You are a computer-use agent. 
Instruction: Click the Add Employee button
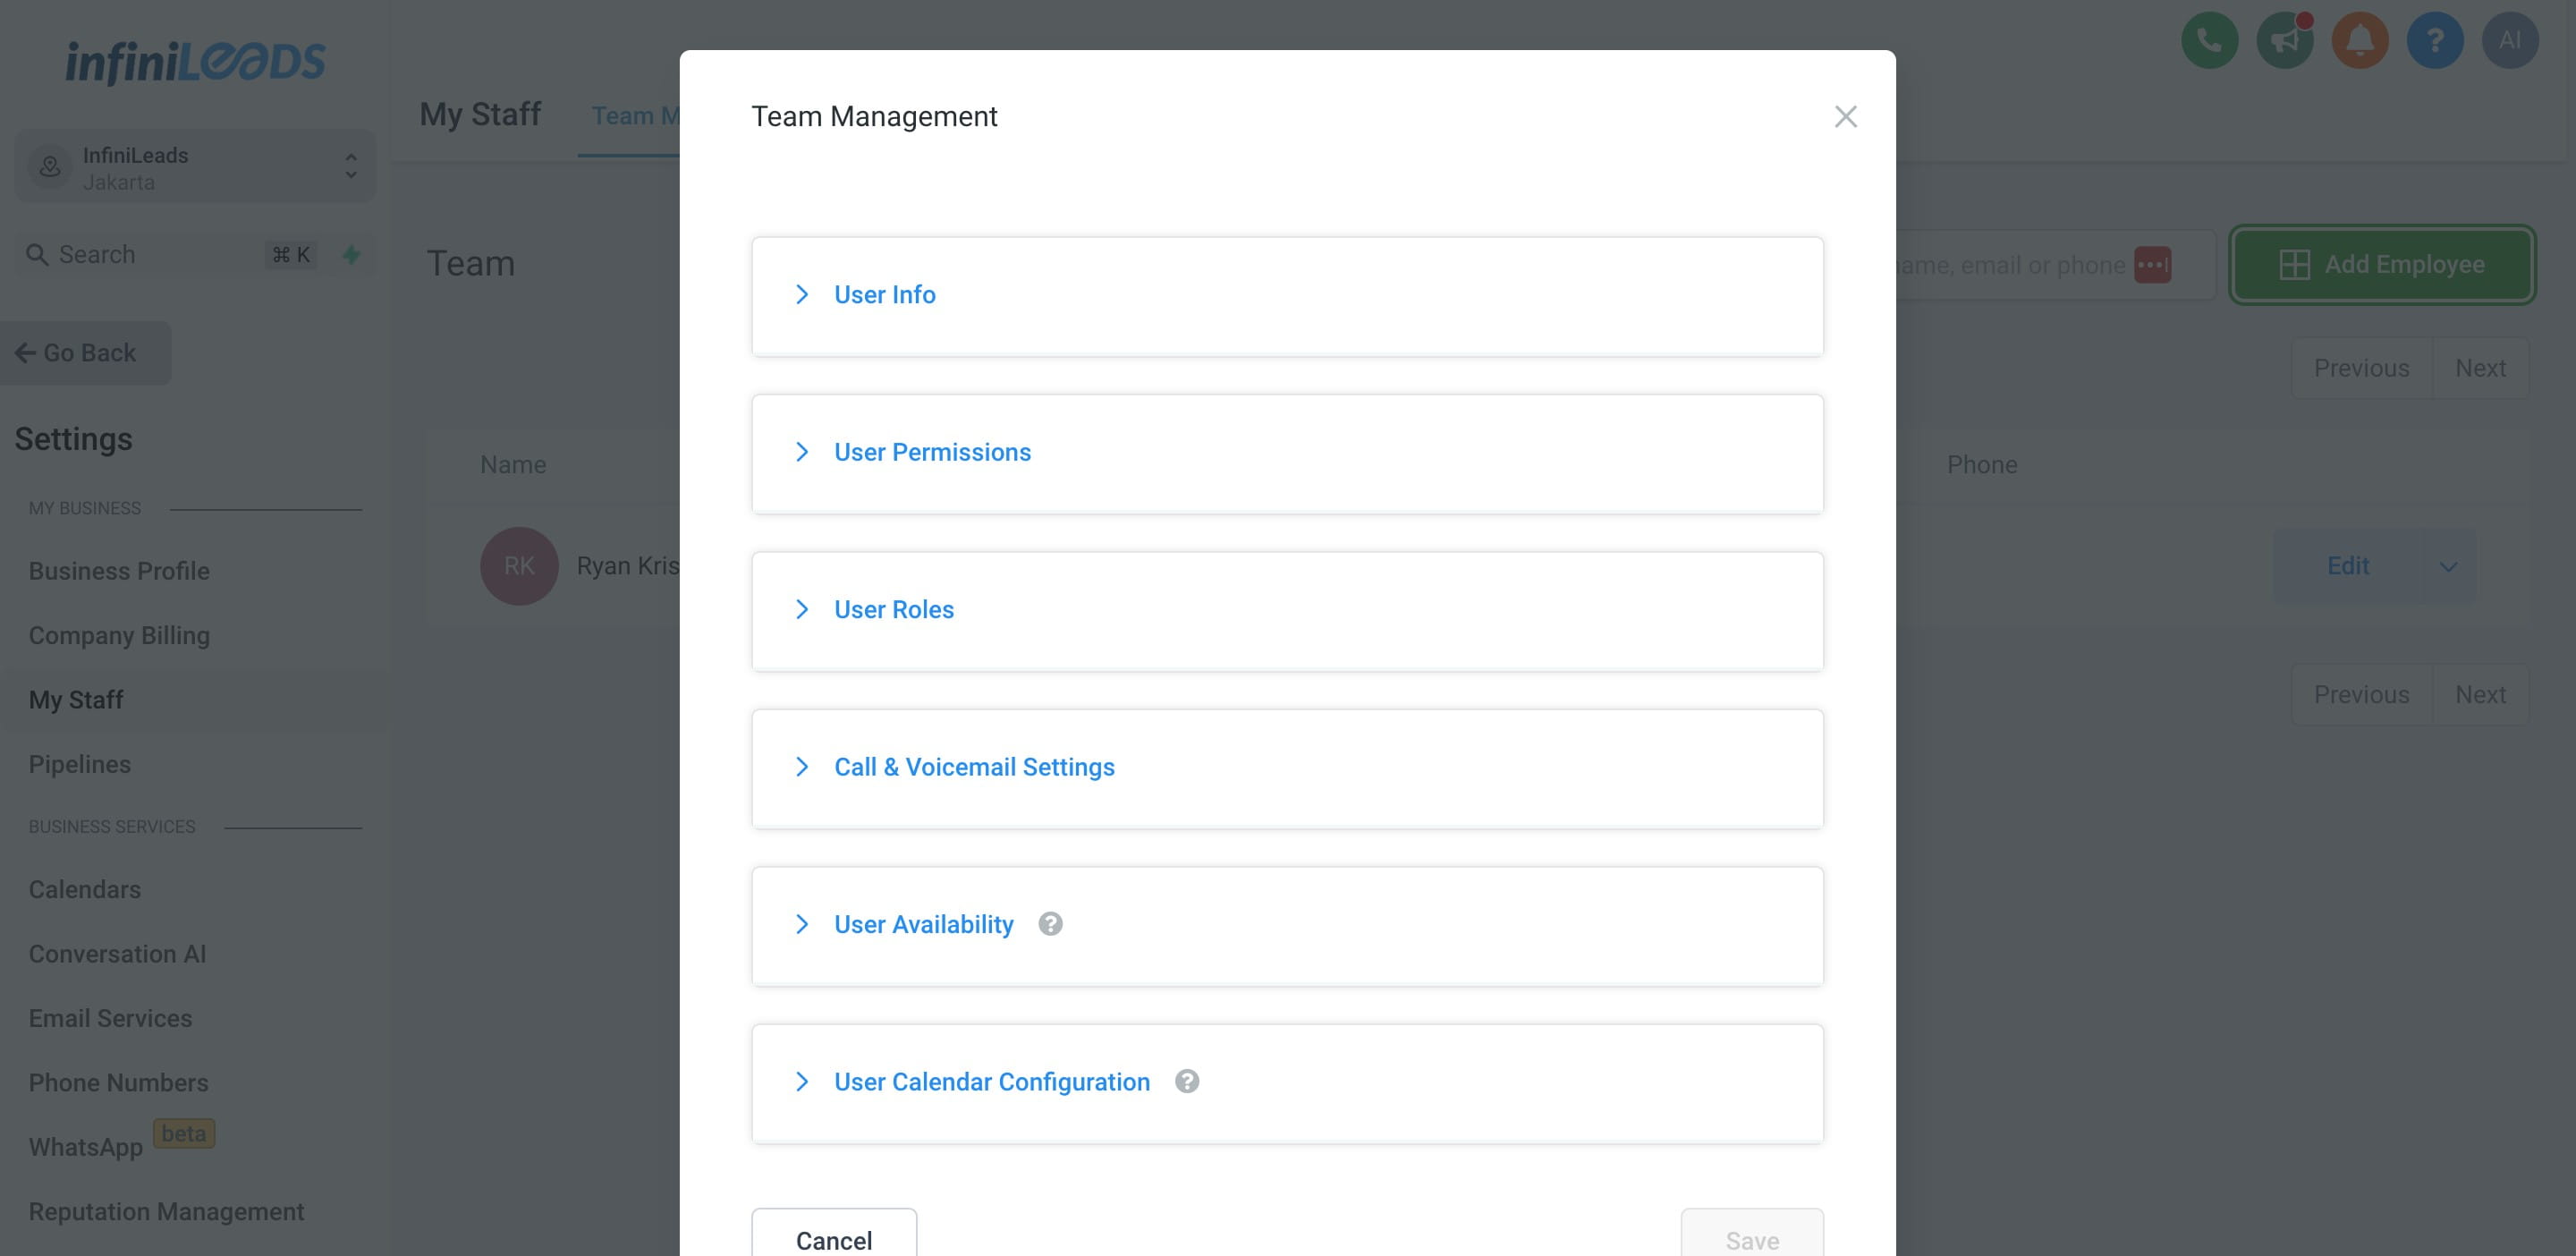(x=2382, y=265)
